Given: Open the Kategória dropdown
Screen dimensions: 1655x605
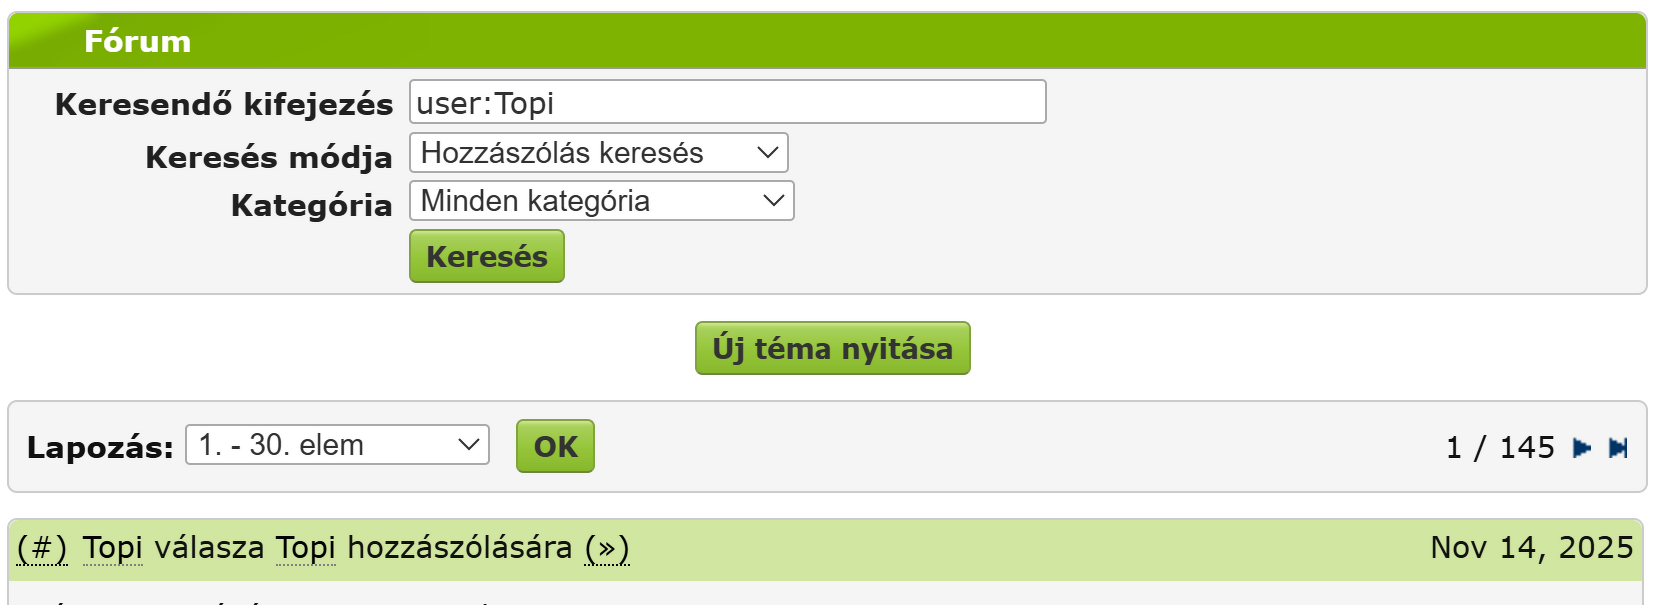Looking at the screenshot, I should tap(601, 201).
